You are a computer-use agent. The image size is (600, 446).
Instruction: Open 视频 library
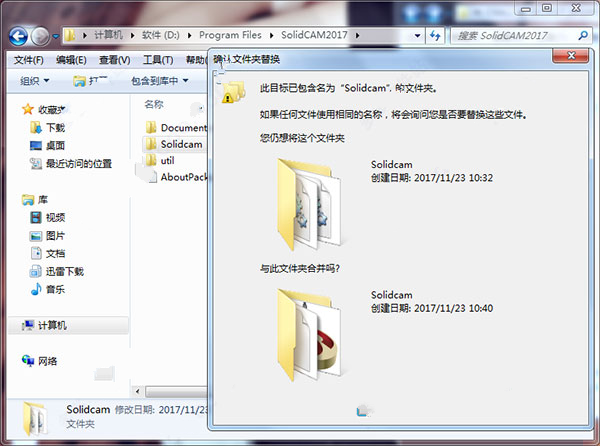coord(55,218)
